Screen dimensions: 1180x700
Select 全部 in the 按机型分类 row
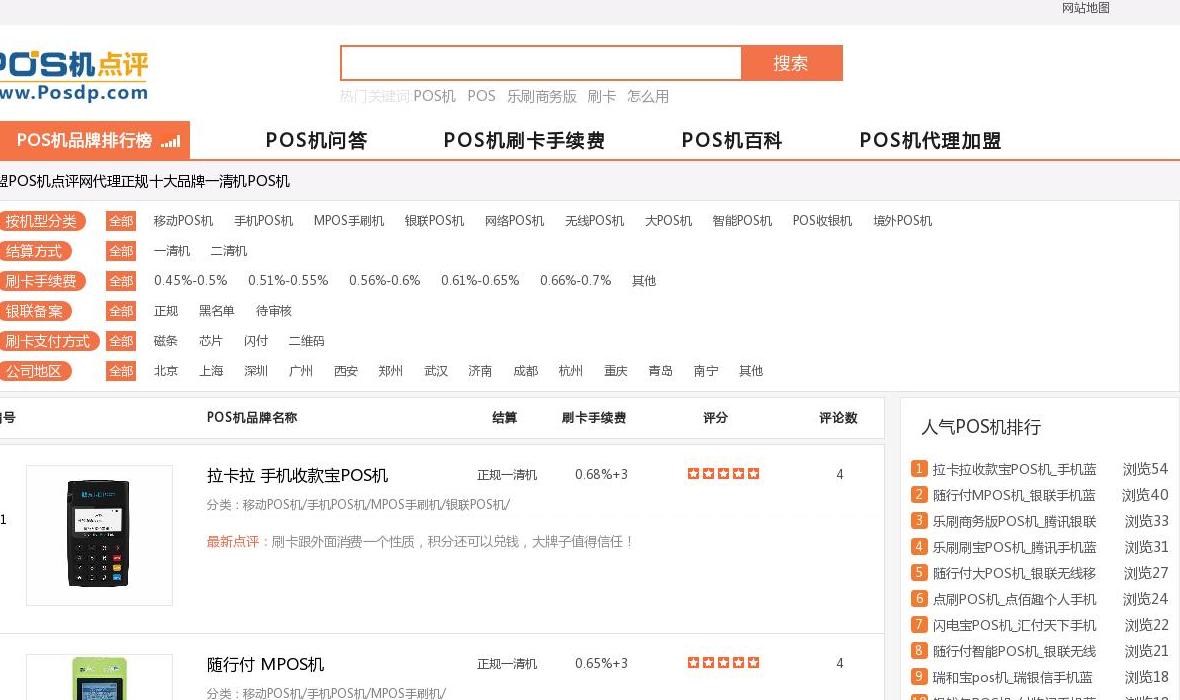pos(121,221)
